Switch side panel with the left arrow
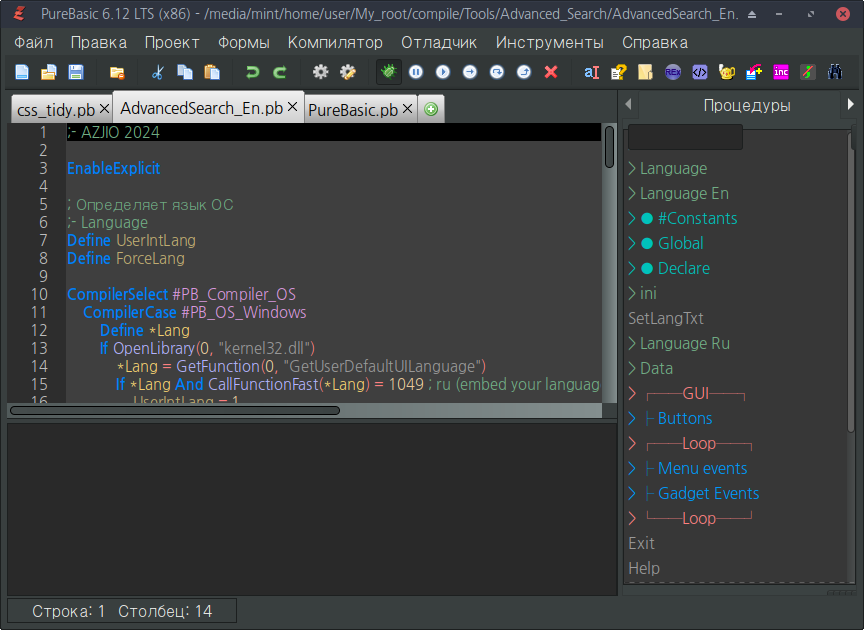 (x=628, y=104)
